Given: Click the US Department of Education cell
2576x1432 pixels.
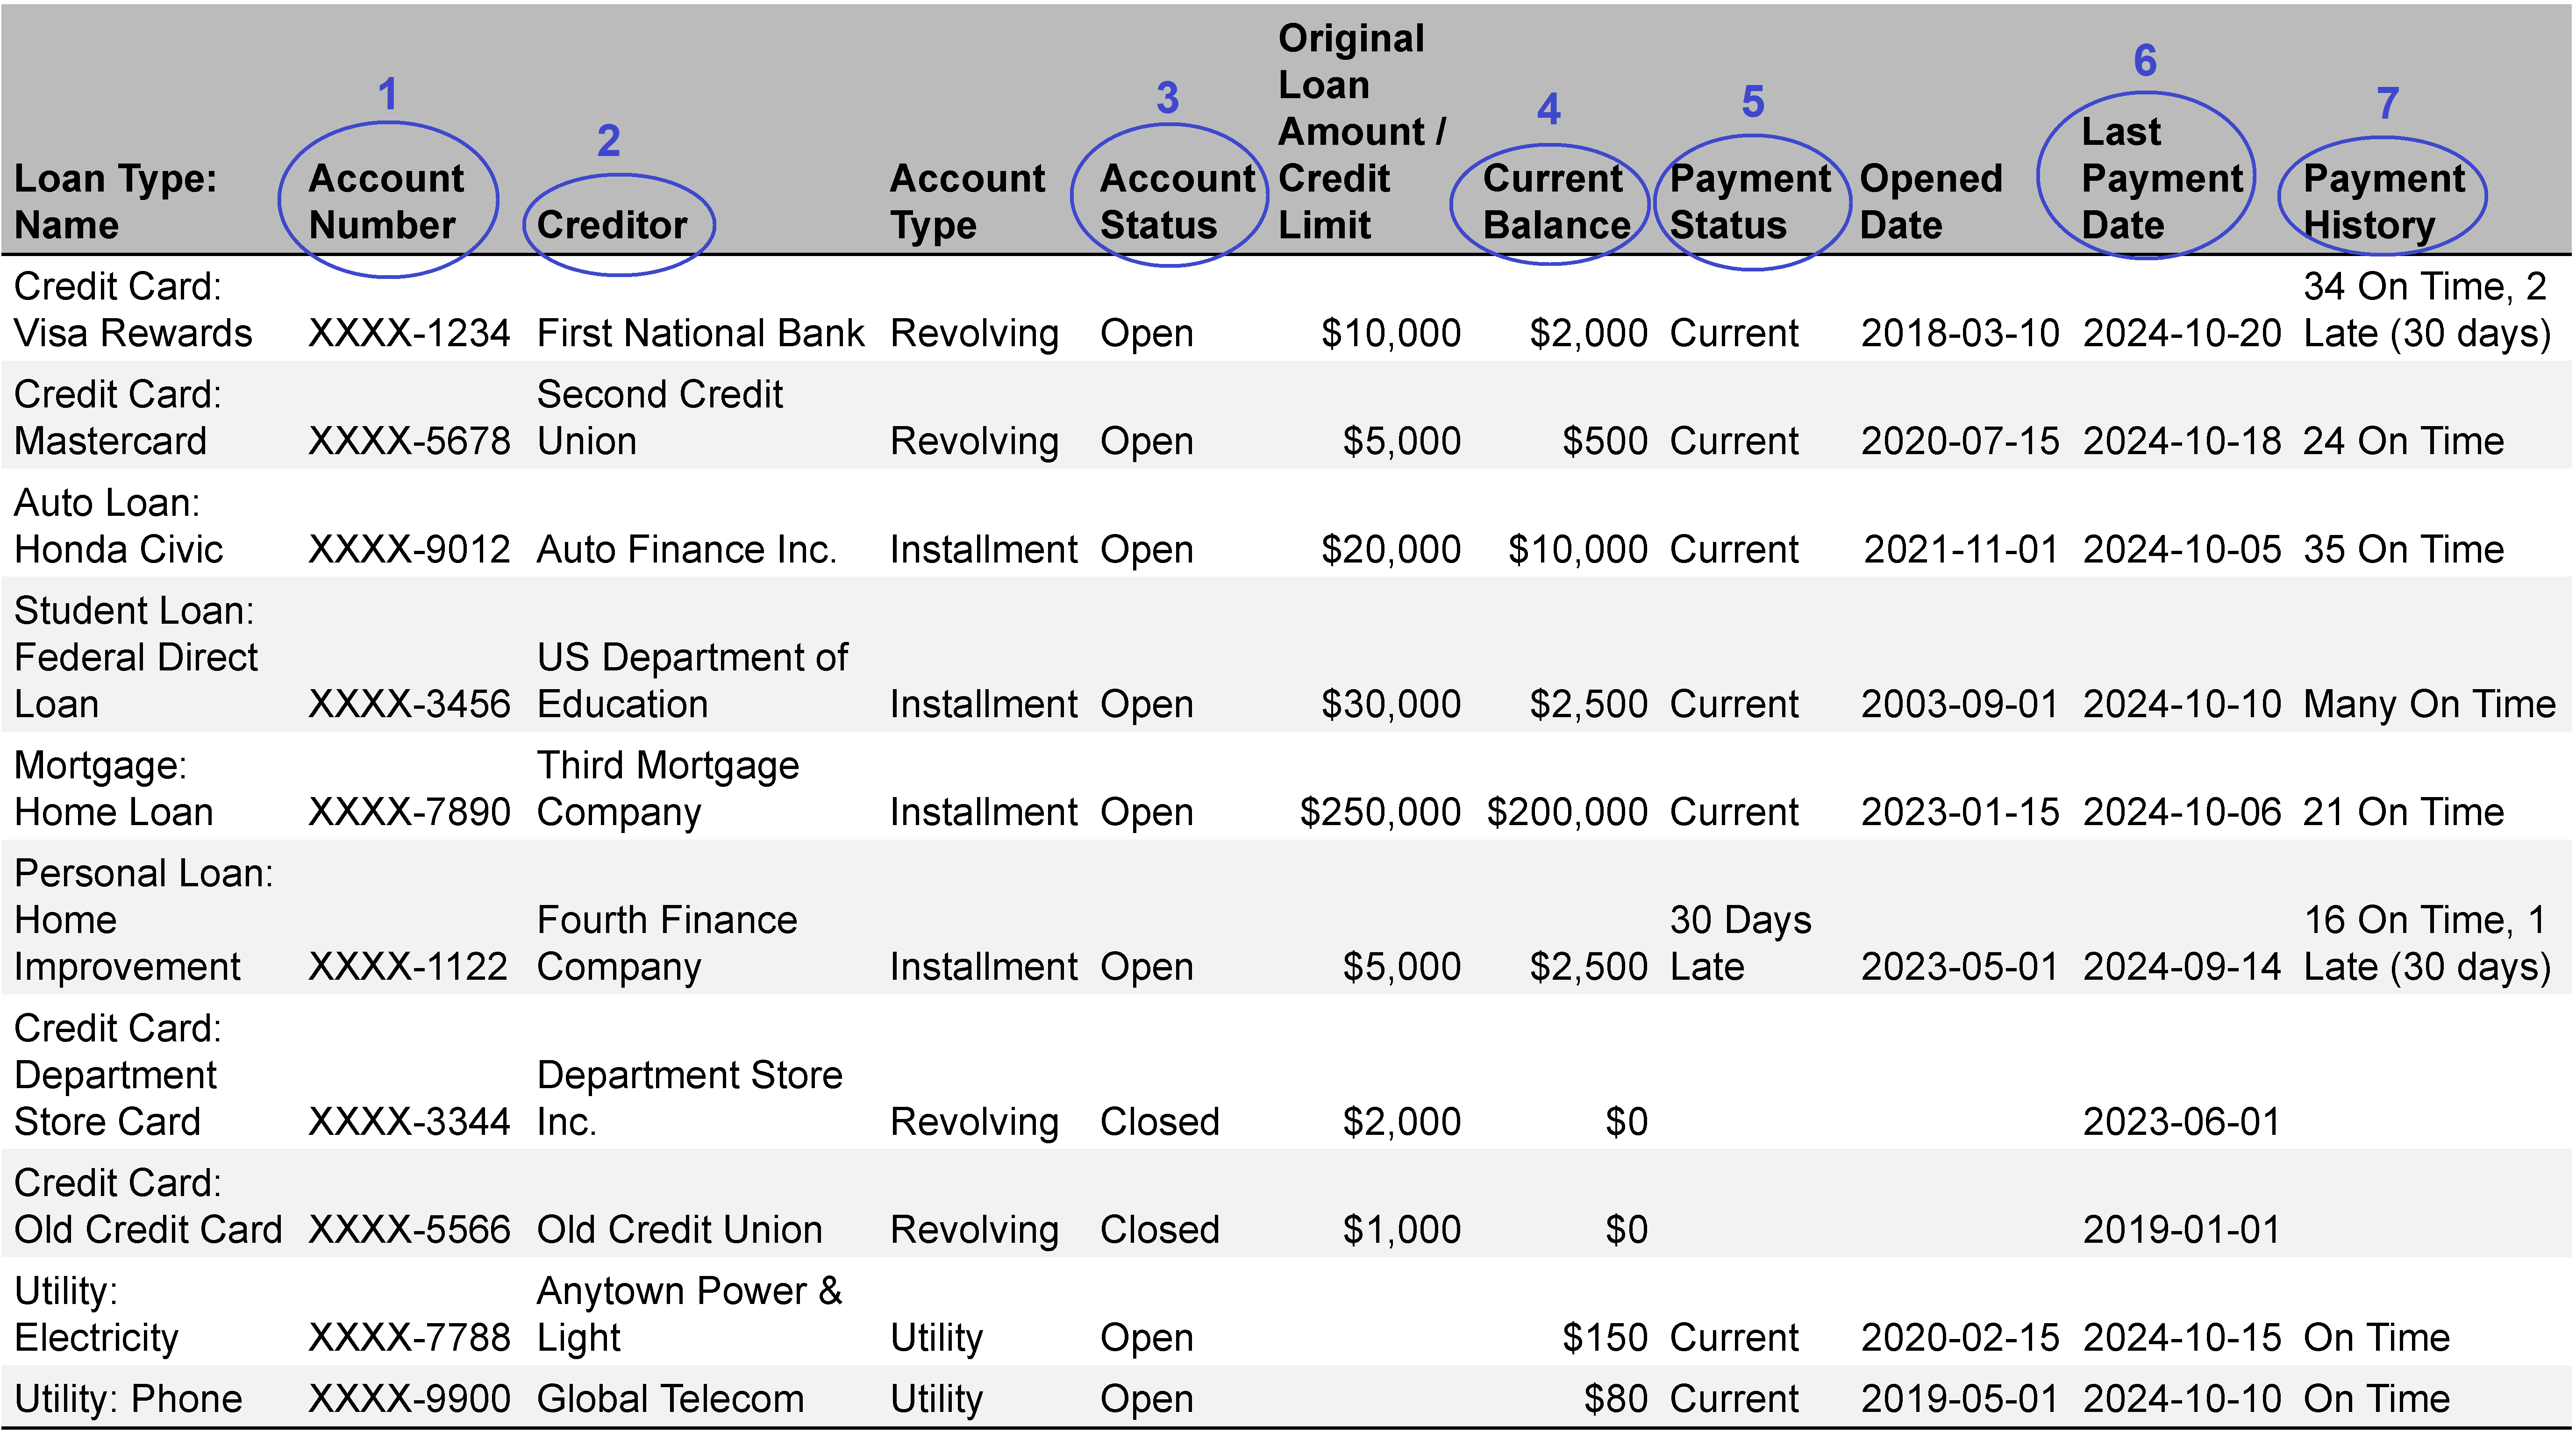Looking at the screenshot, I should 692,681.
